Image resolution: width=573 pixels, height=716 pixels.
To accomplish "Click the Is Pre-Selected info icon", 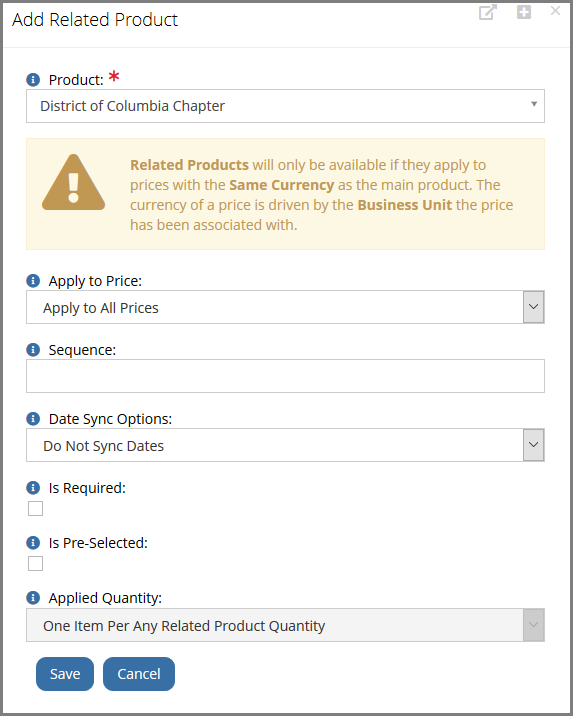I will click(x=33, y=542).
